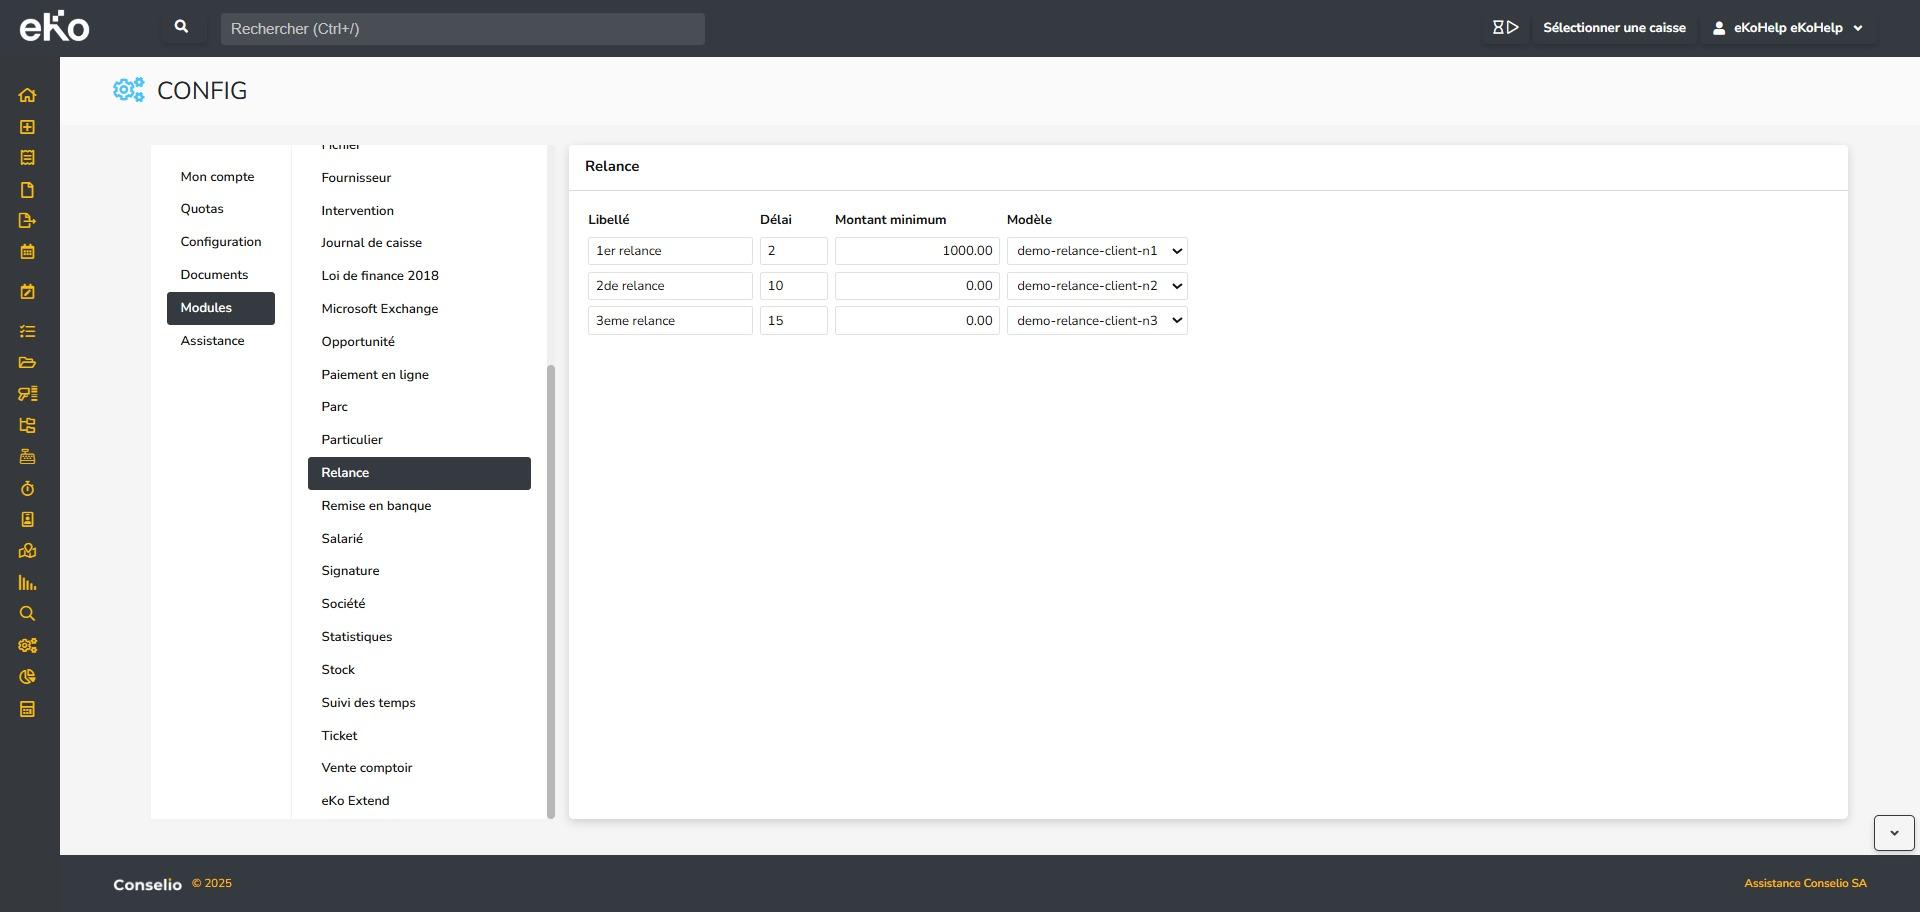Click the search magnifier button in header
1920x912 pixels.
tap(181, 28)
